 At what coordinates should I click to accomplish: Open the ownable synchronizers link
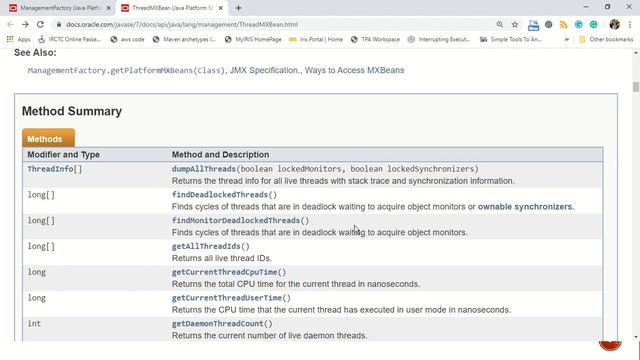point(525,207)
